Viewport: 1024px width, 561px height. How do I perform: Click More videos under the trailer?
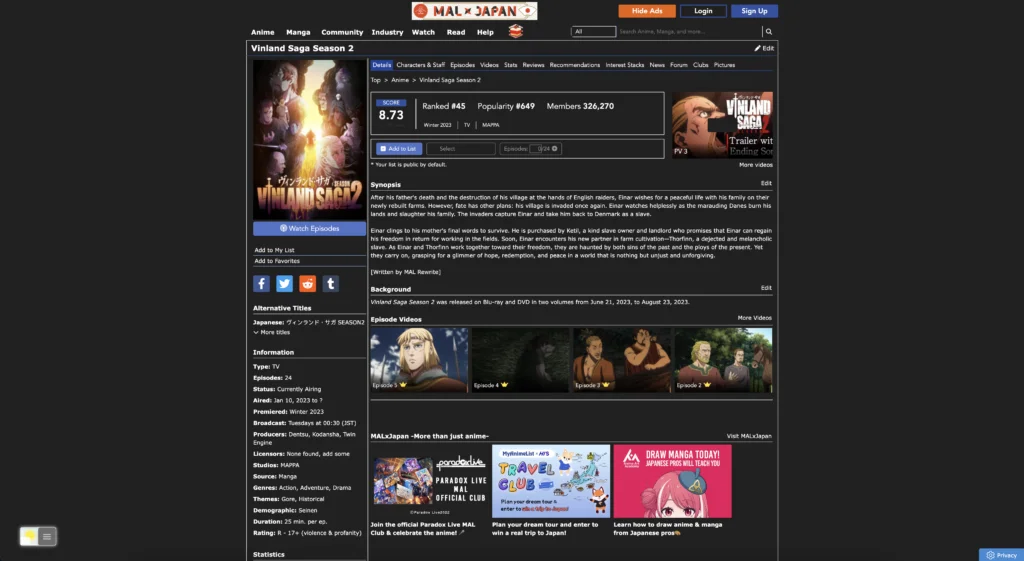point(756,165)
